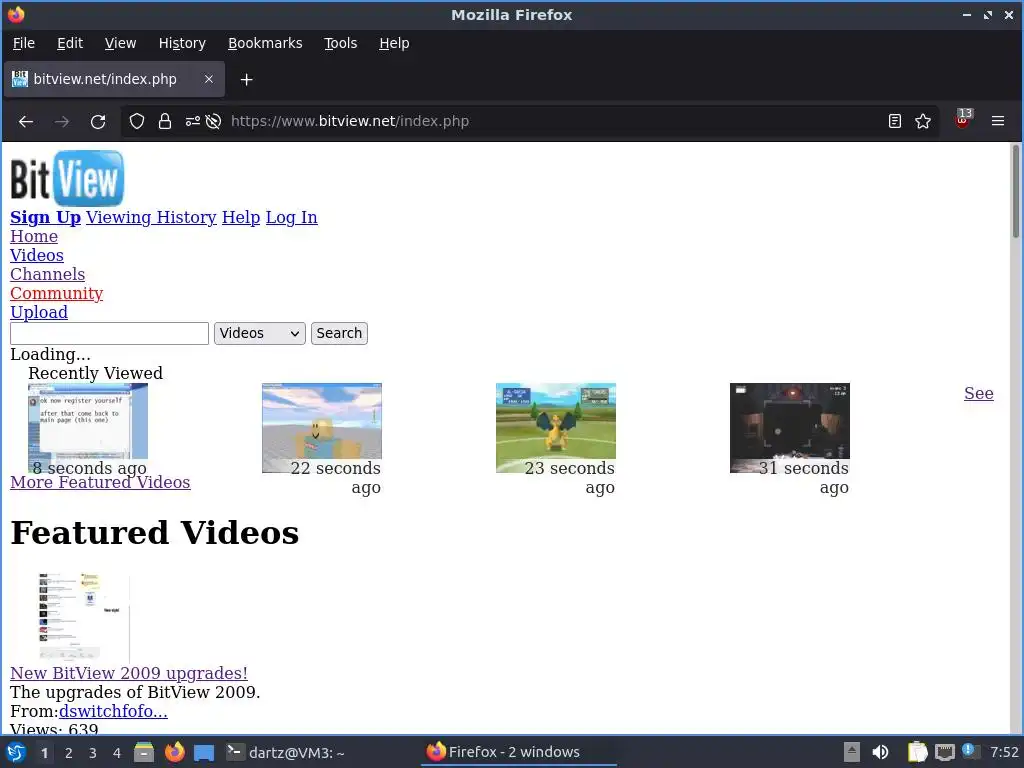Click the show desktop icon in the taskbar
Image resolution: width=1024 pixels, height=768 pixels.
[204, 752]
